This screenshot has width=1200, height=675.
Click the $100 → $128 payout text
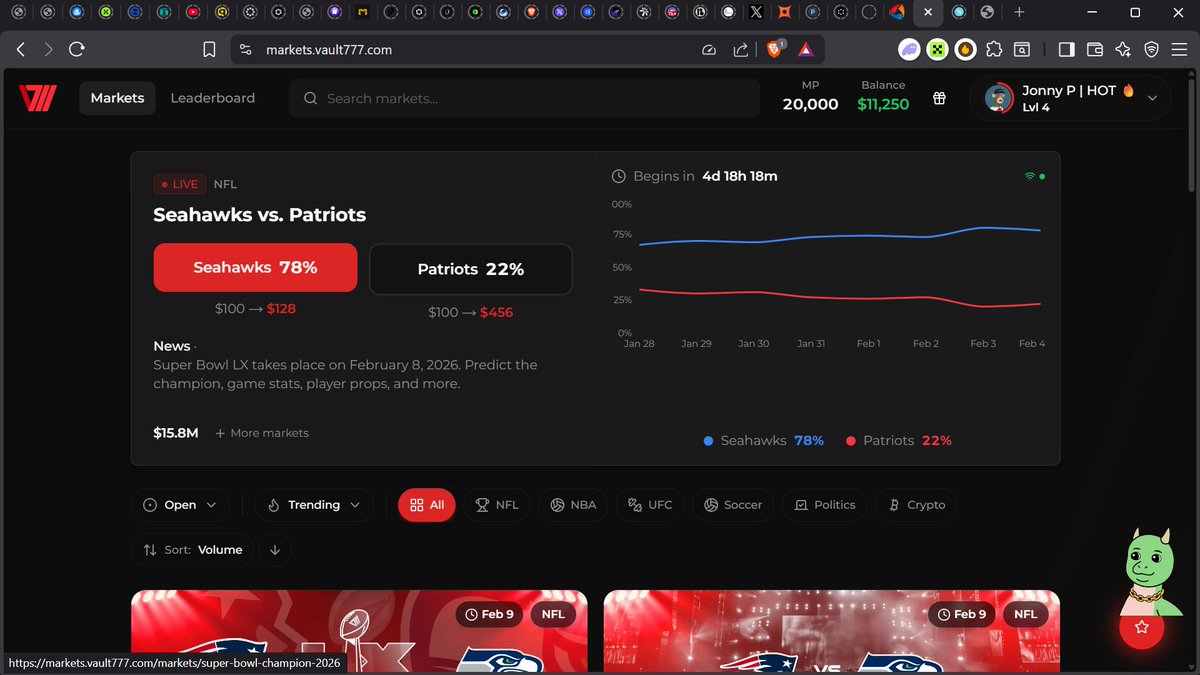click(x=255, y=309)
